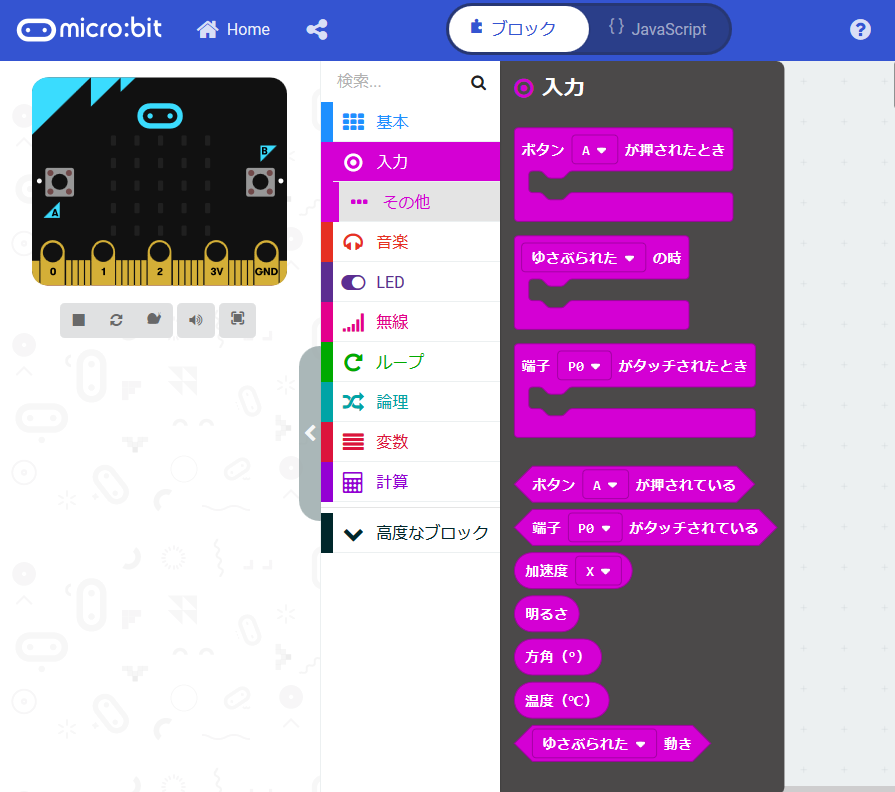
Task: Open the share project icon
Action: (x=317, y=29)
